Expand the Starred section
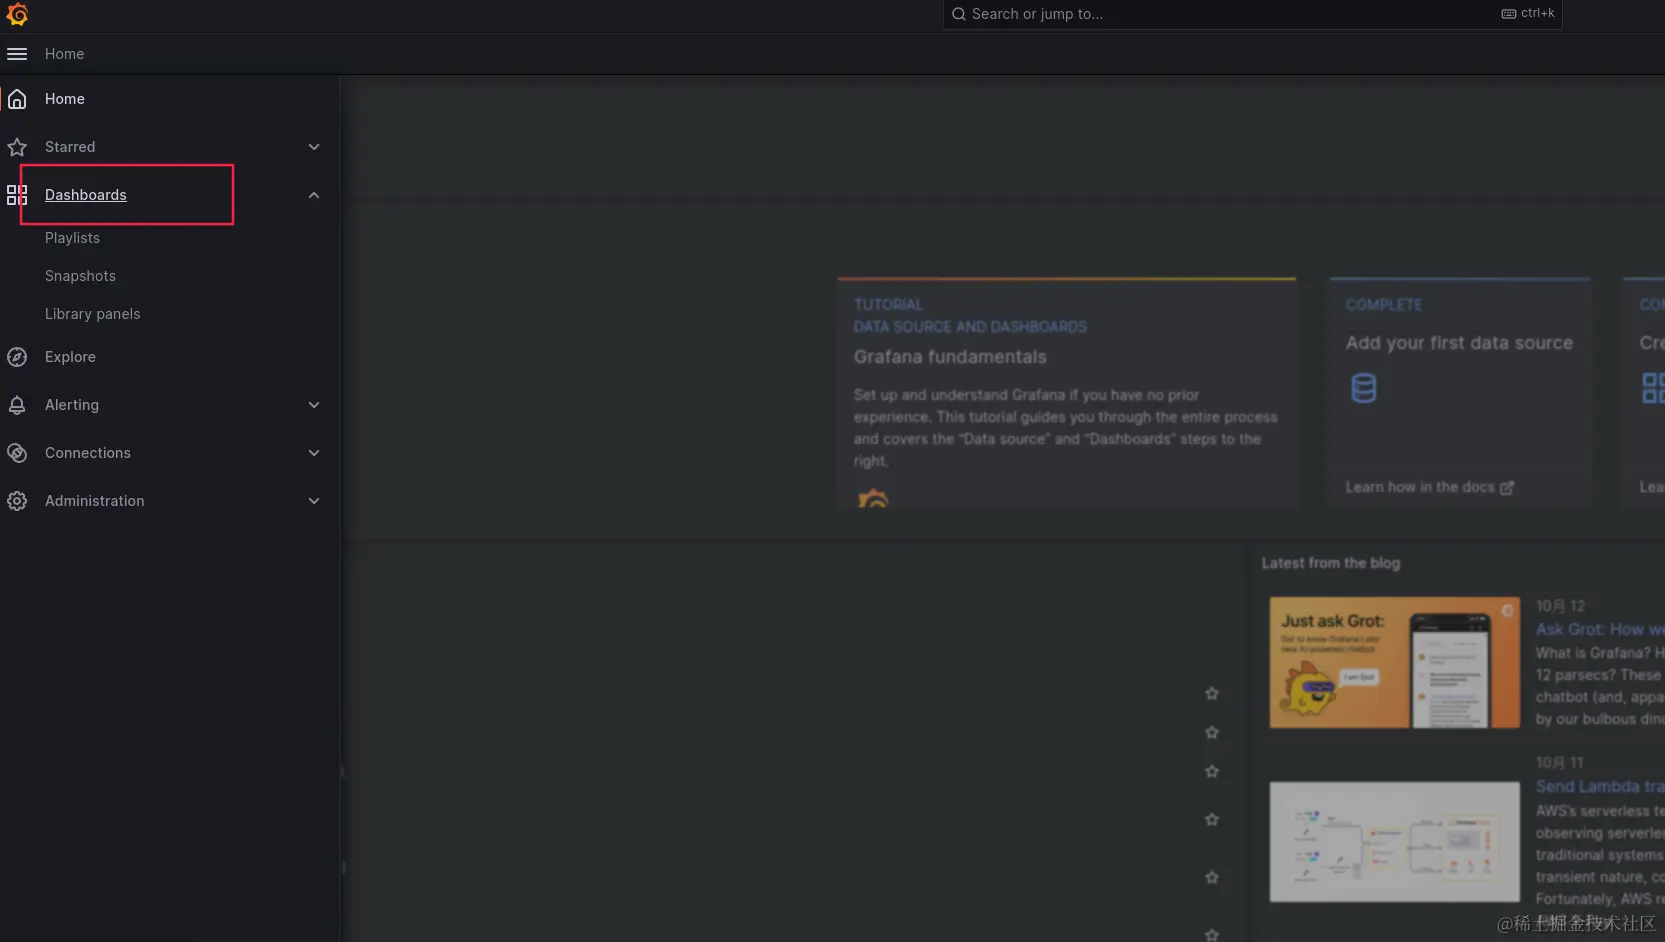The width and height of the screenshot is (1665, 942). [x=314, y=147]
